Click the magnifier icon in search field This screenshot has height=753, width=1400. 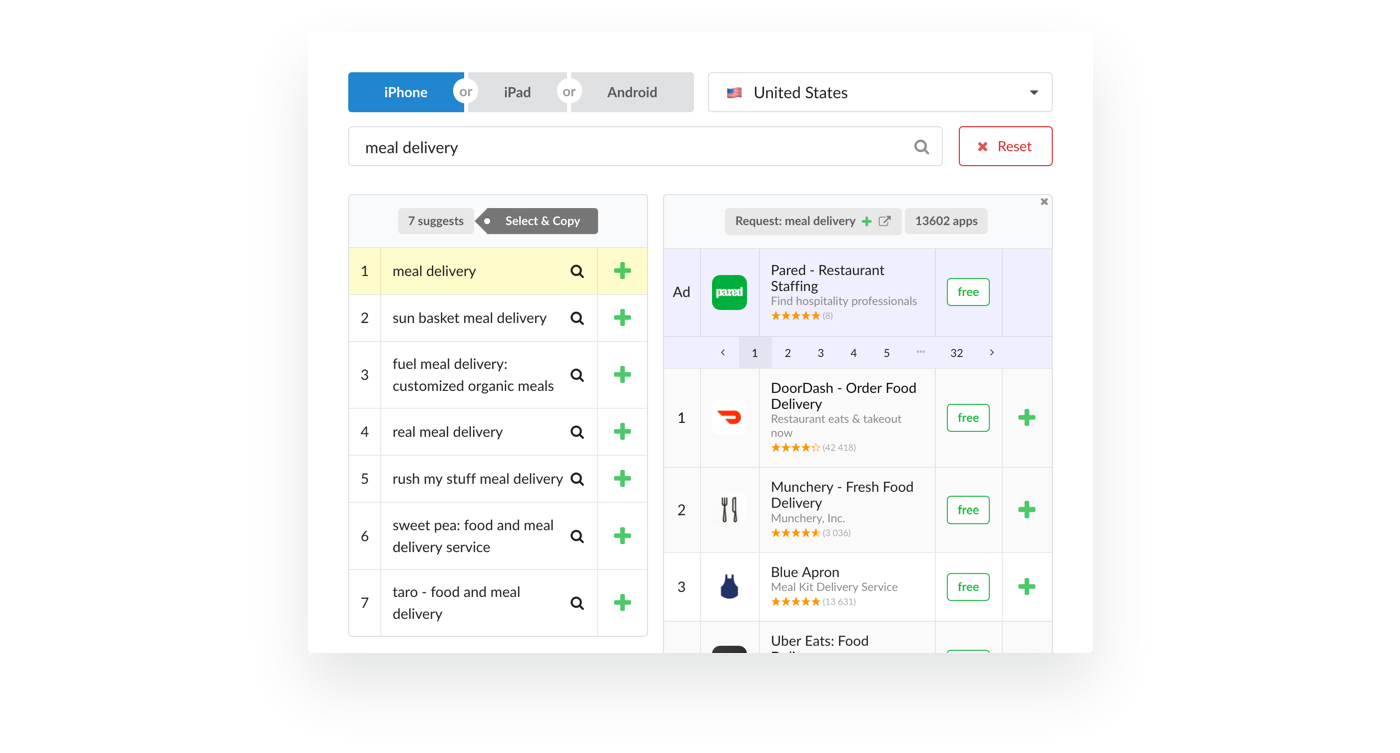(921, 147)
